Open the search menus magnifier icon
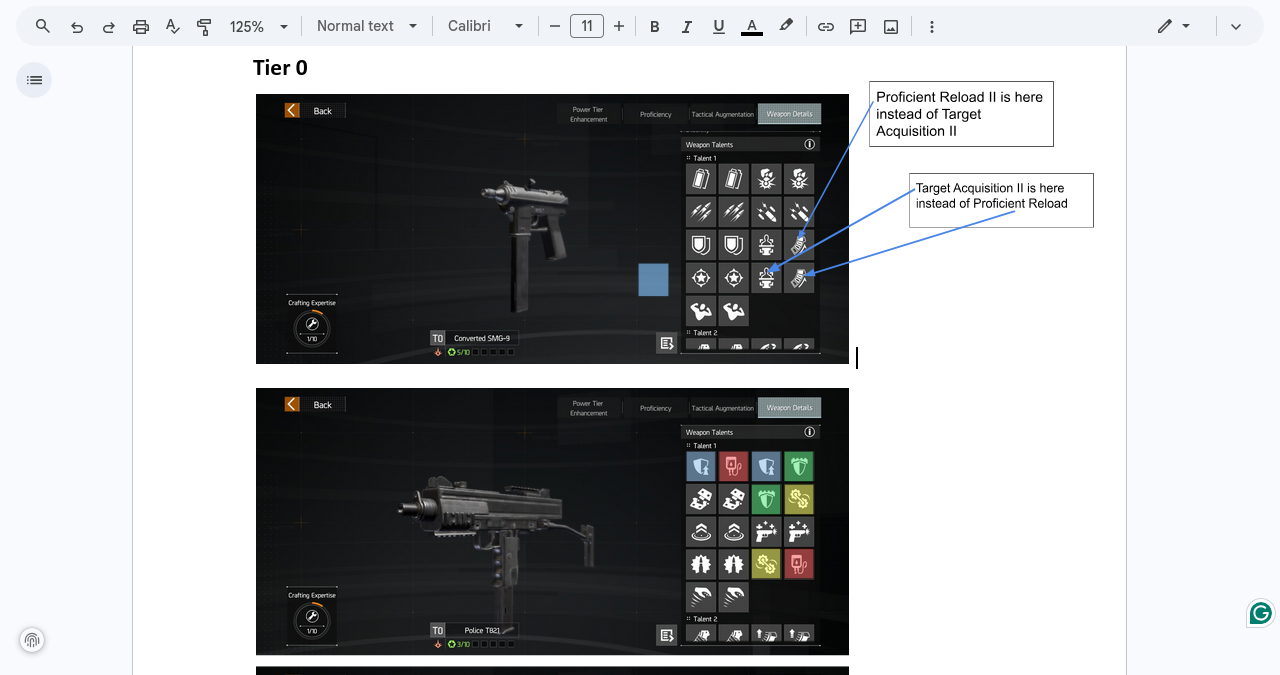The width and height of the screenshot is (1280, 675). point(42,26)
